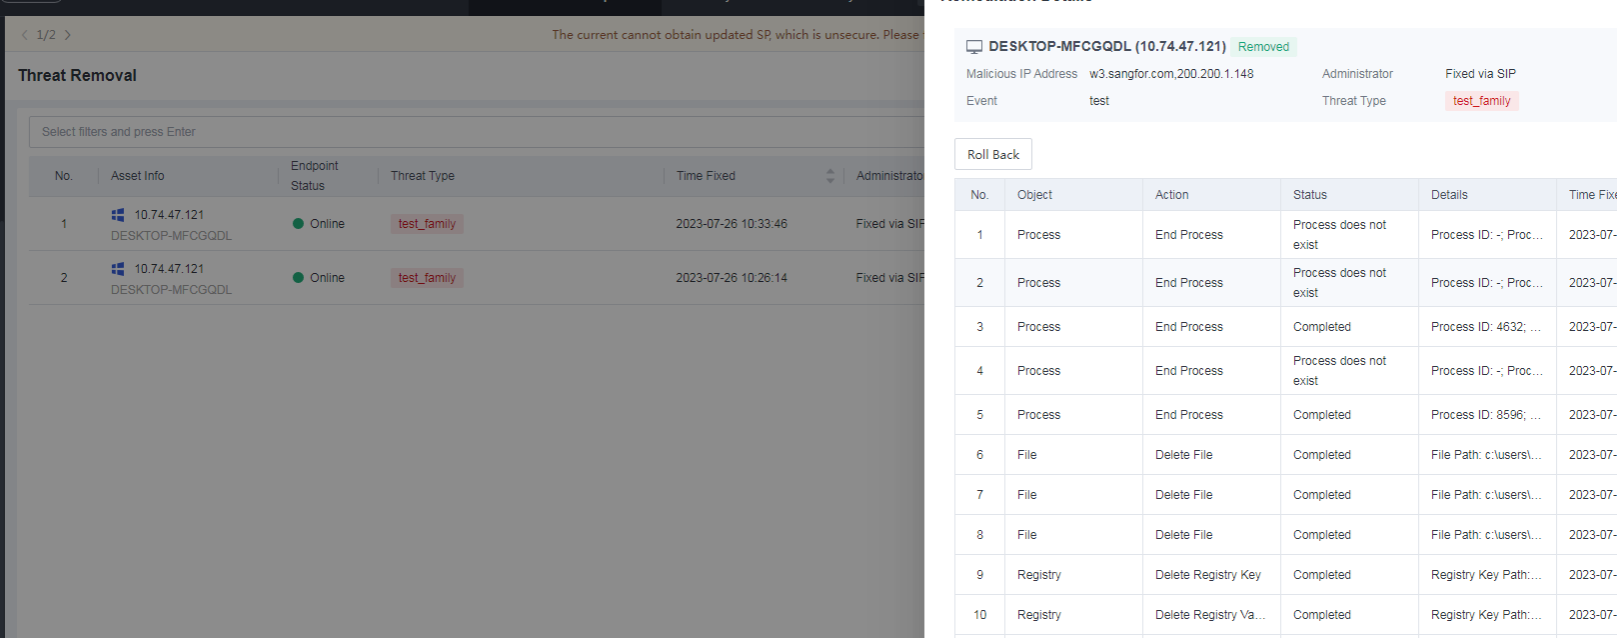Click test_family tag in threat row 1
This screenshot has height=638, width=1617.
coord(427,224)
